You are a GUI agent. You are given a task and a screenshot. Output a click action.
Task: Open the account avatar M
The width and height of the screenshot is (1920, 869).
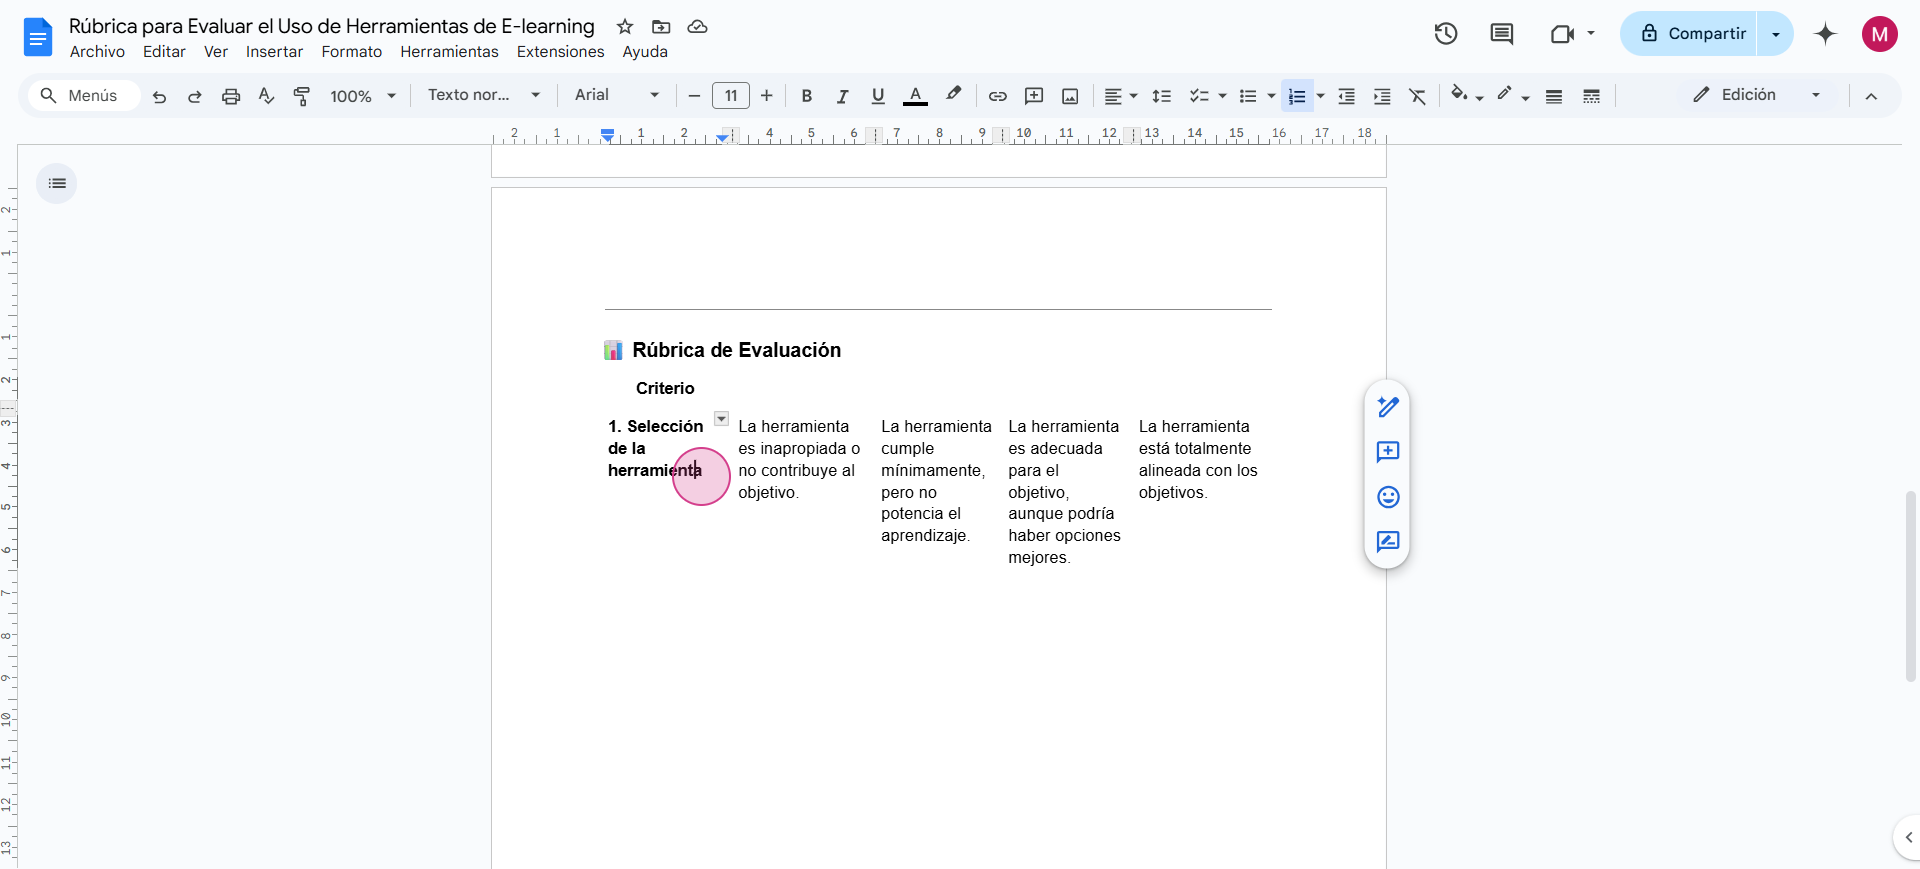click(1880, 34)
